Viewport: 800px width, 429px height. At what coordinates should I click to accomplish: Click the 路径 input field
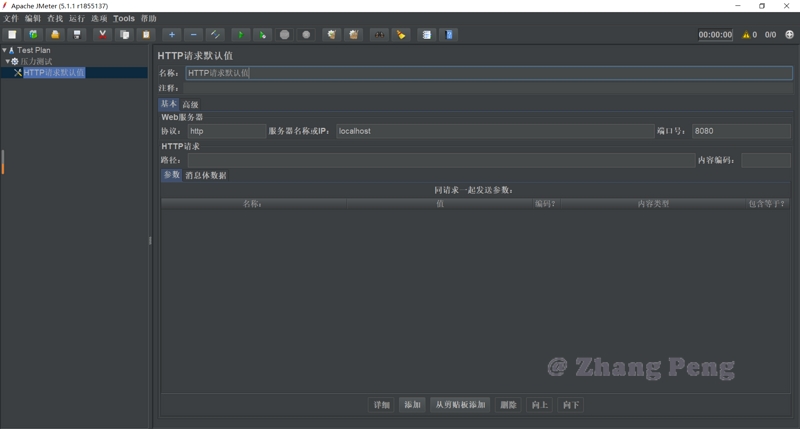(440, 160)
